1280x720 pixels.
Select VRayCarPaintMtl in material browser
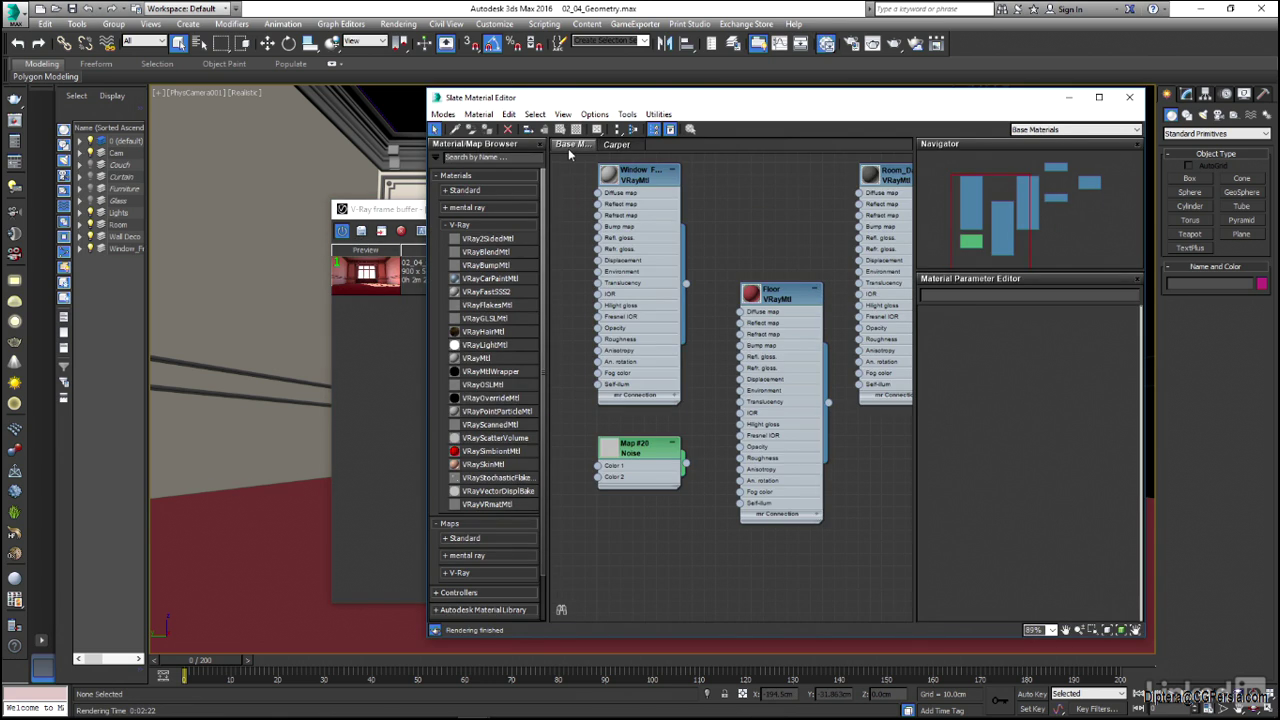coord(490,278)
